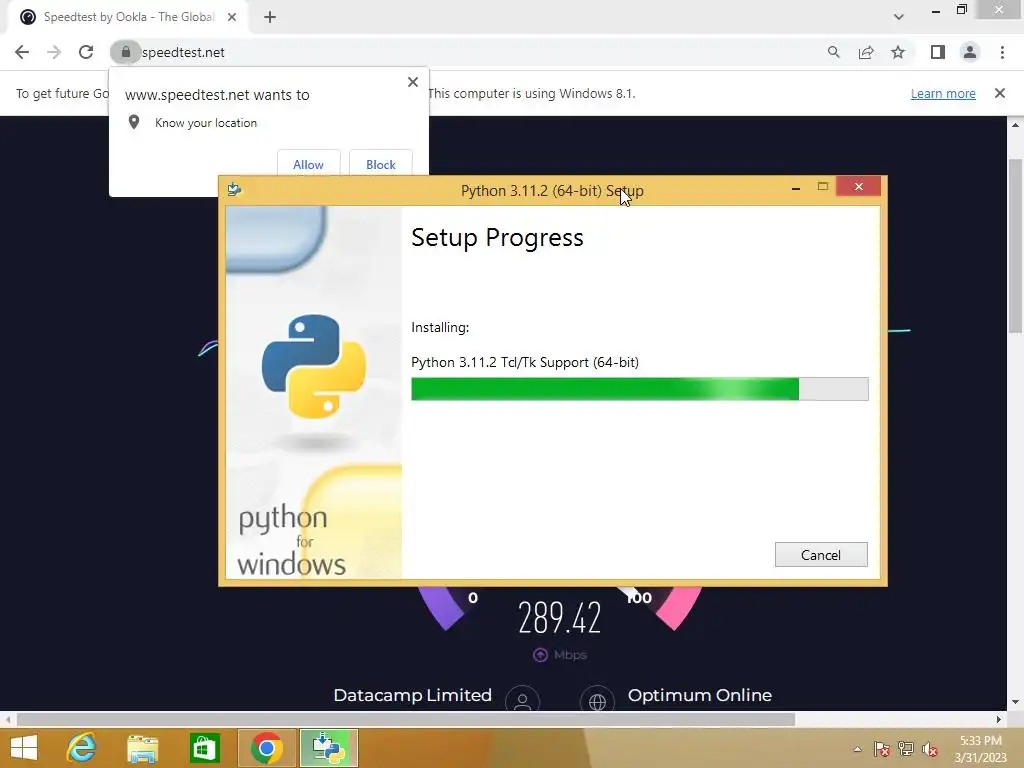Close the Python Setup window
Viewport: 1024px width, 768px height.
pos(858,187)
